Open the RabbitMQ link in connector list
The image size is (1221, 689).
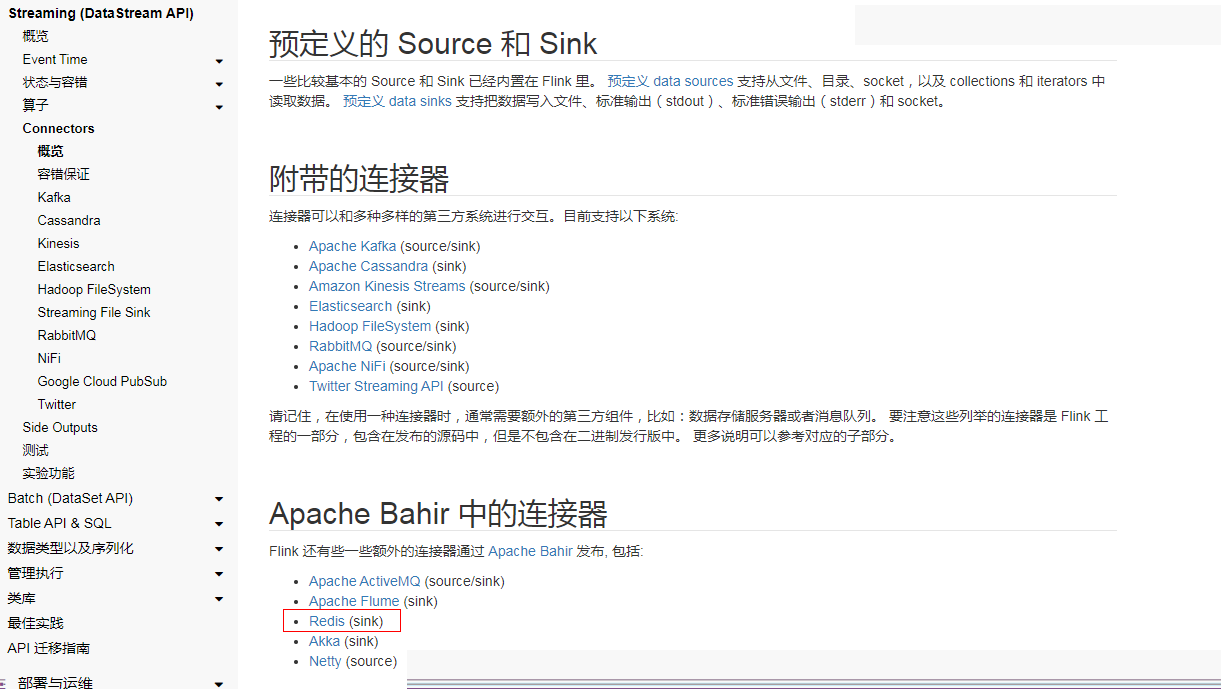(340, 346)
